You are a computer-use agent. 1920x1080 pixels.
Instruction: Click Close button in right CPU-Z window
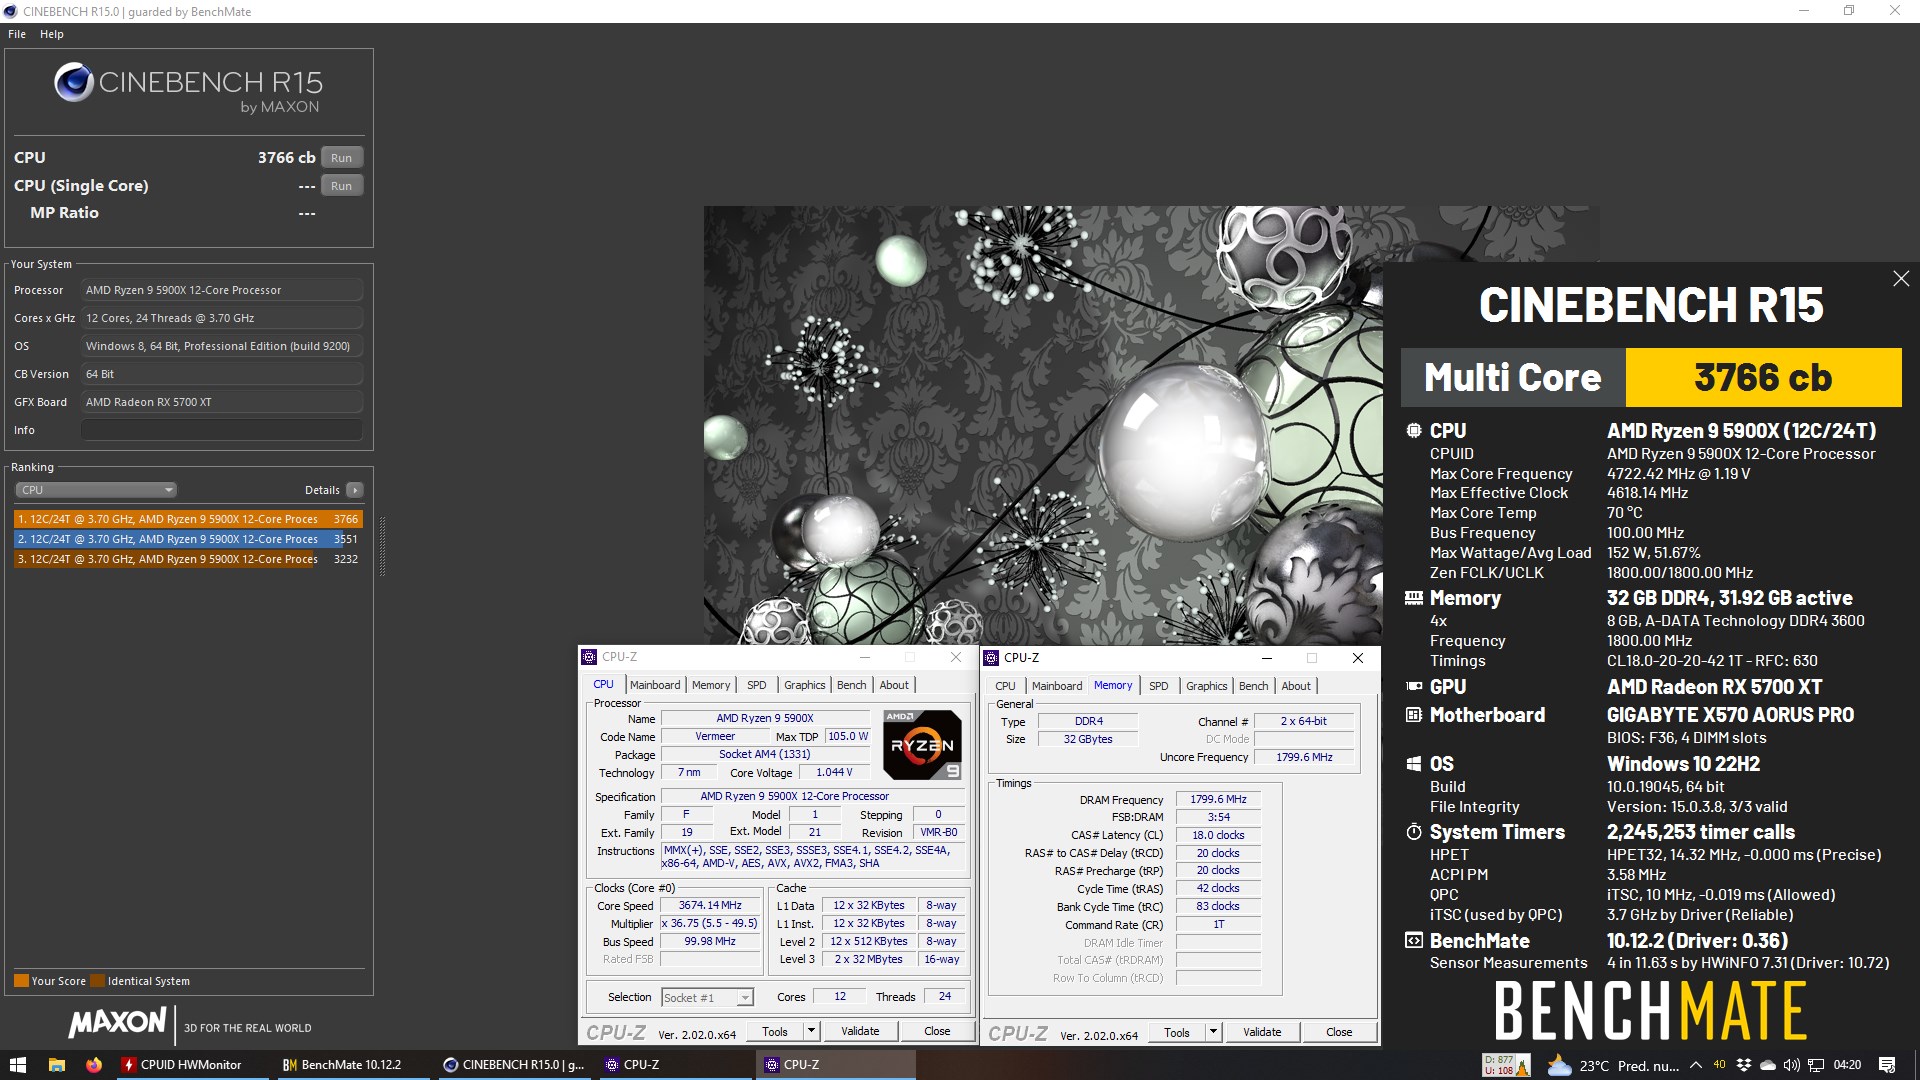(x=1339, y=1033)
